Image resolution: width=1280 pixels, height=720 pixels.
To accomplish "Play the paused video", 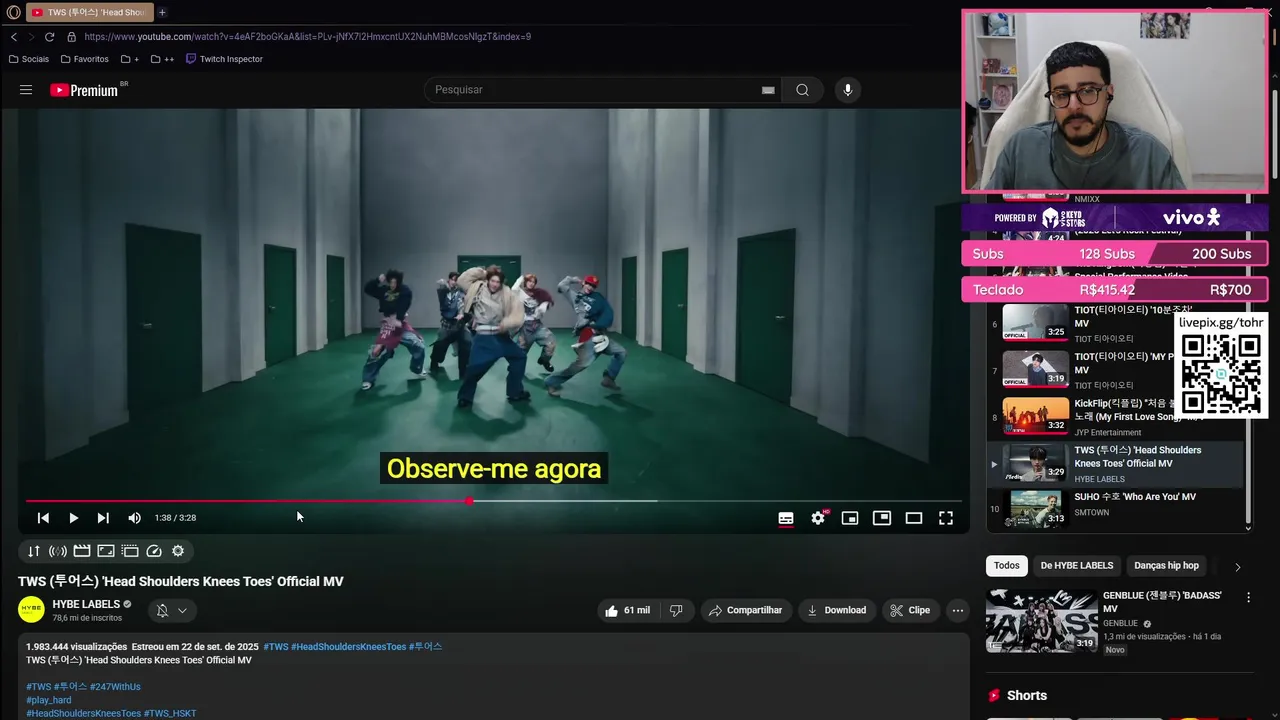I will [73, 518].
